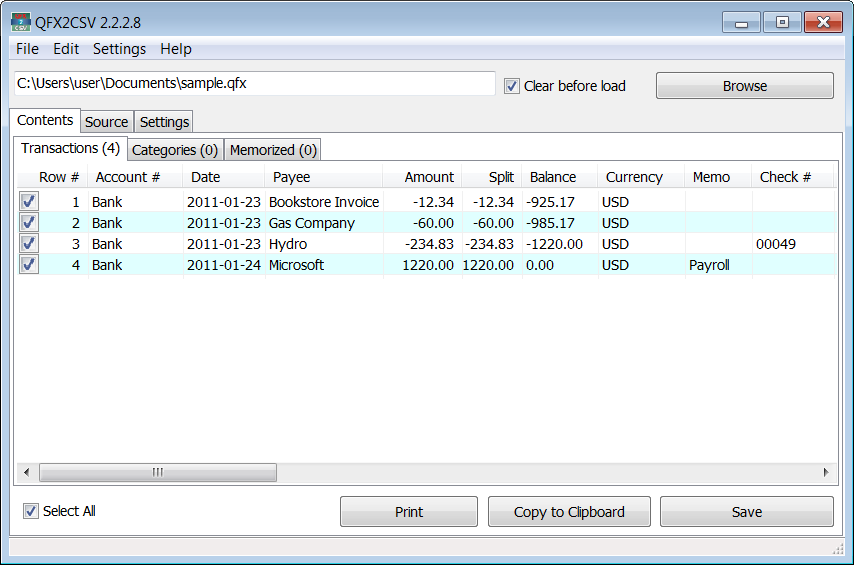Uncheck row 4 Microsoft checkbox

(29, 265)
